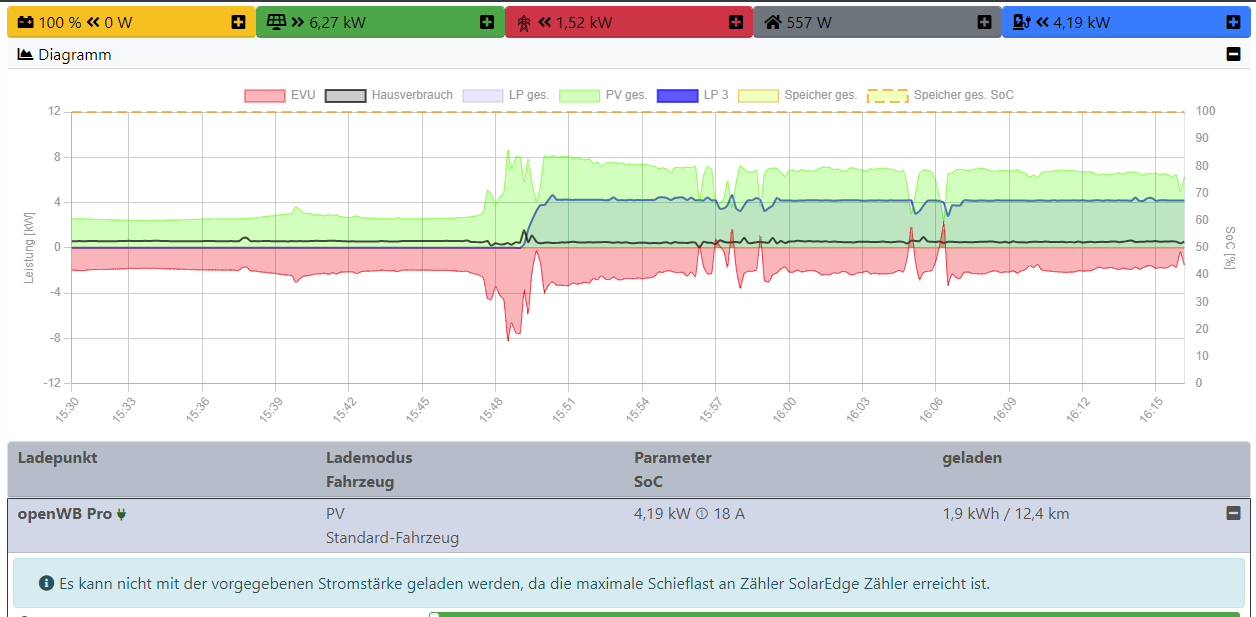Toggle Speicher ges. series in chart legend
Viewport: 1256px width, 617px height.
[798, 95]
